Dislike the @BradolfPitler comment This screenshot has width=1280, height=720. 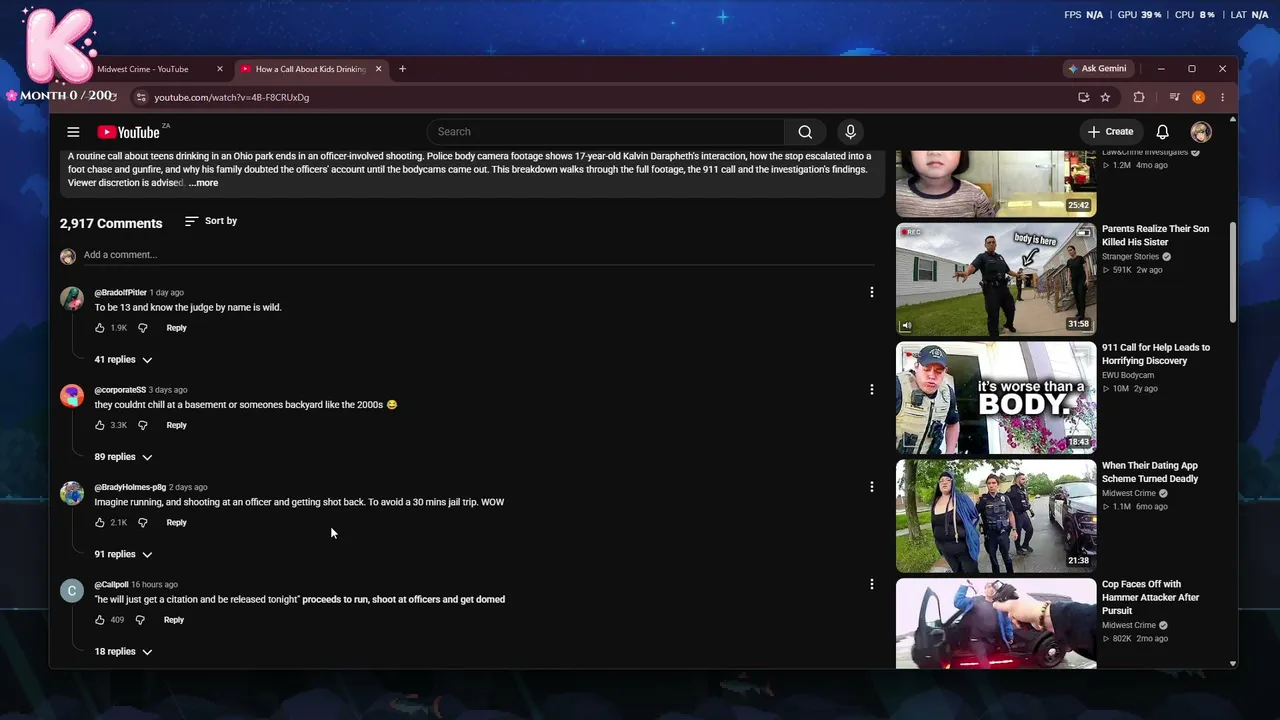(x=142, y=328)
